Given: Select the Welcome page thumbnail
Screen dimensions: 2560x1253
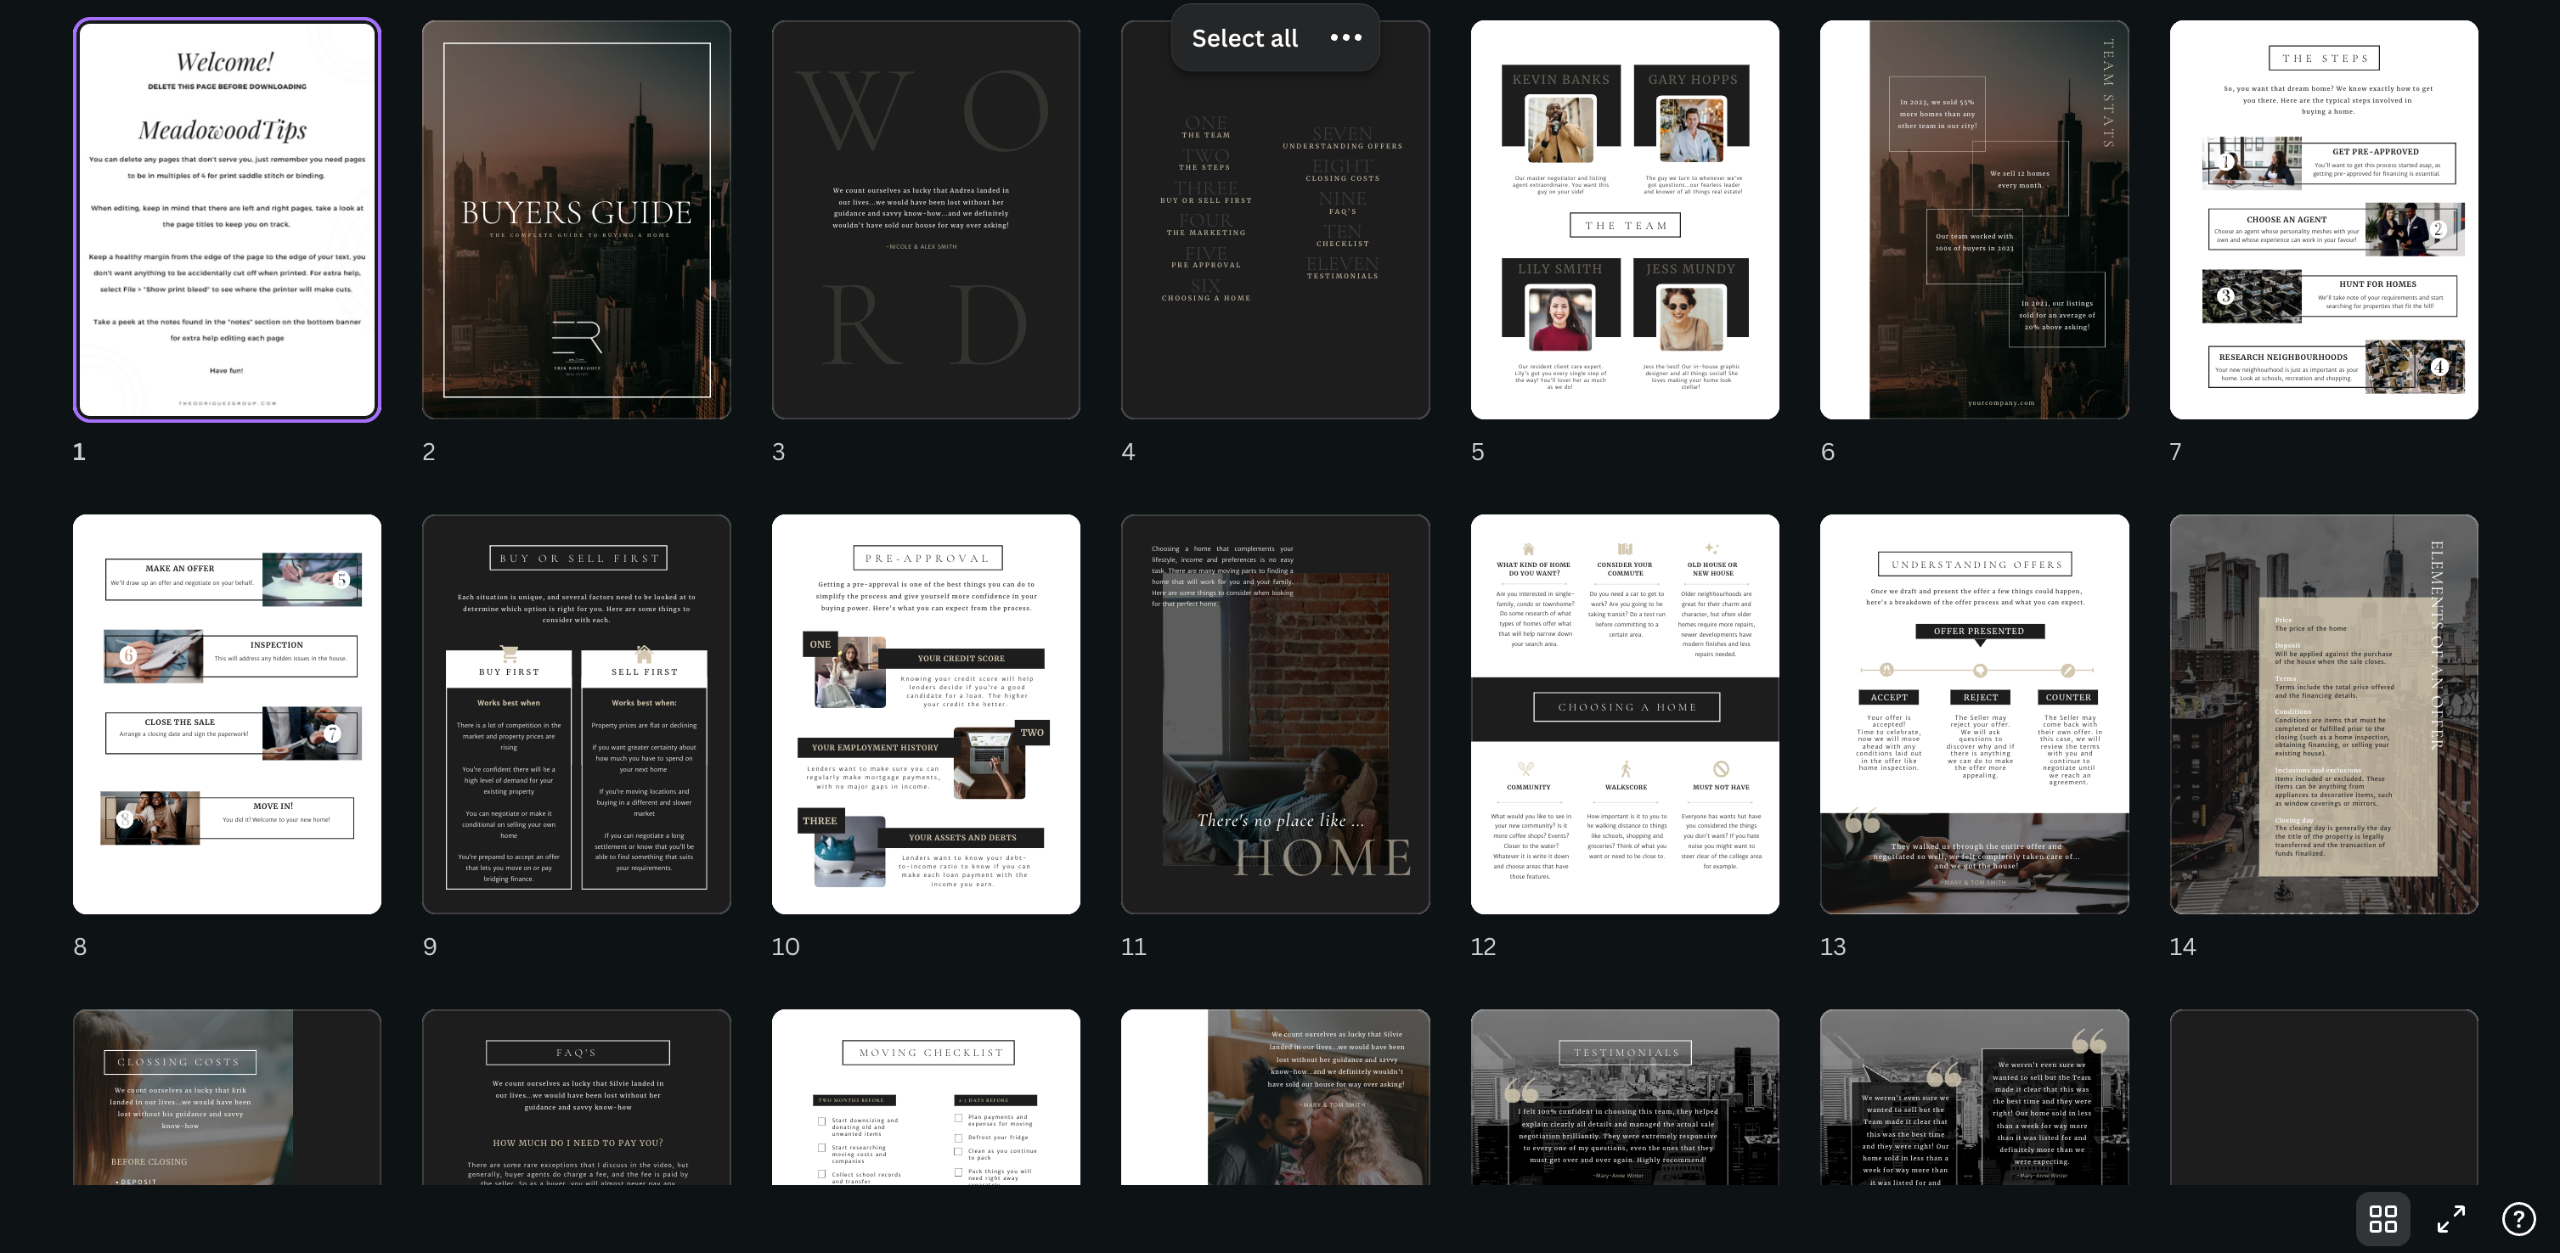Looking at the screenshot, I should [227, 220].
